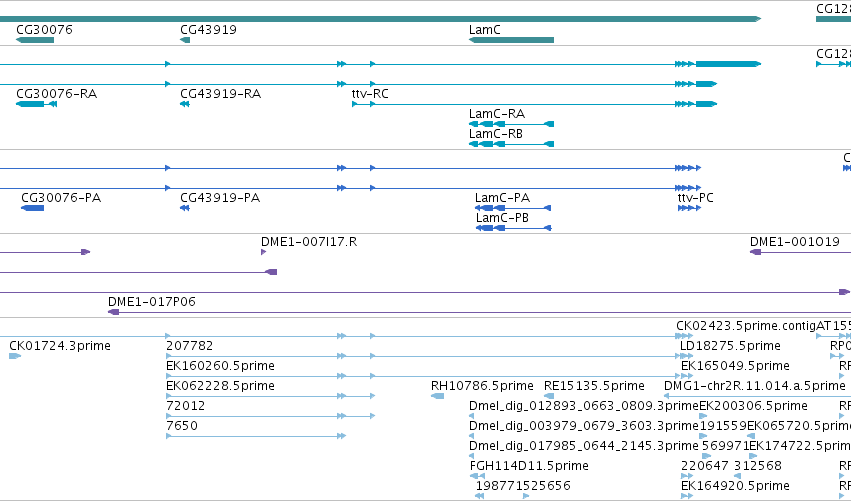Select the ttv-RC transcript
This screenshot has width=851, height=501.
pos(535,104)
